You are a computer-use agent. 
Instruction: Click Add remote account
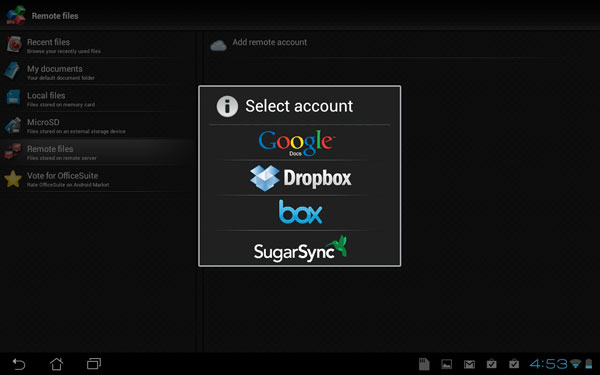point(269,42)
